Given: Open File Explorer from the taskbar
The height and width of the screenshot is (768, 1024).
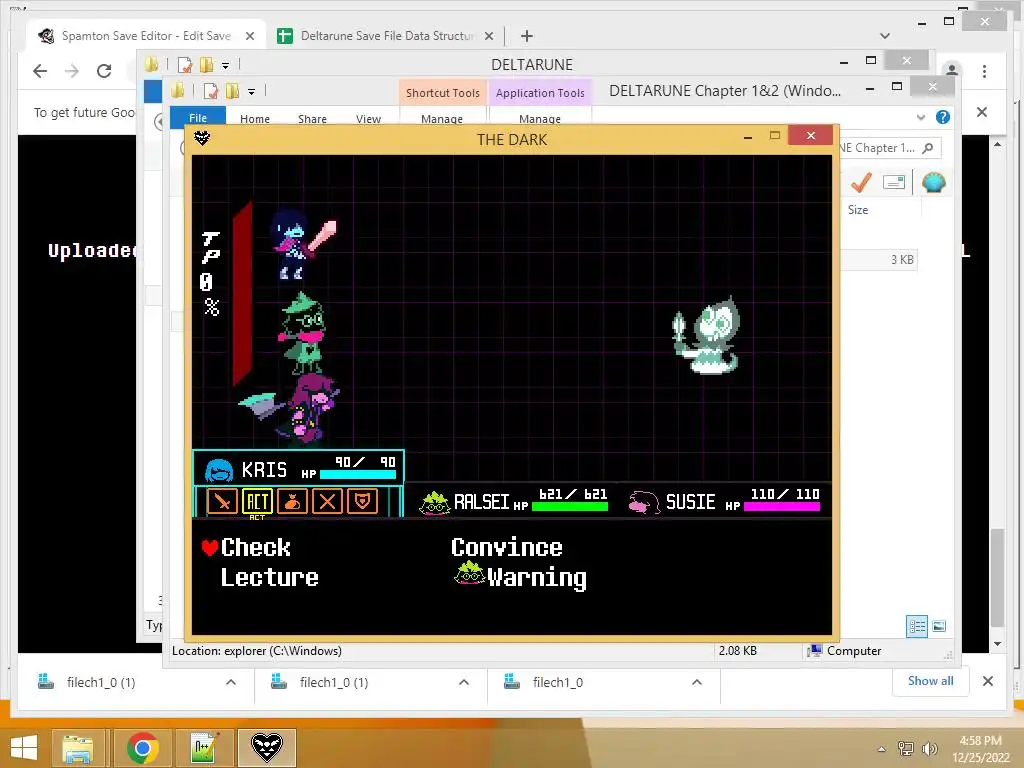Looking at the screenshot, I should [77, 748].
